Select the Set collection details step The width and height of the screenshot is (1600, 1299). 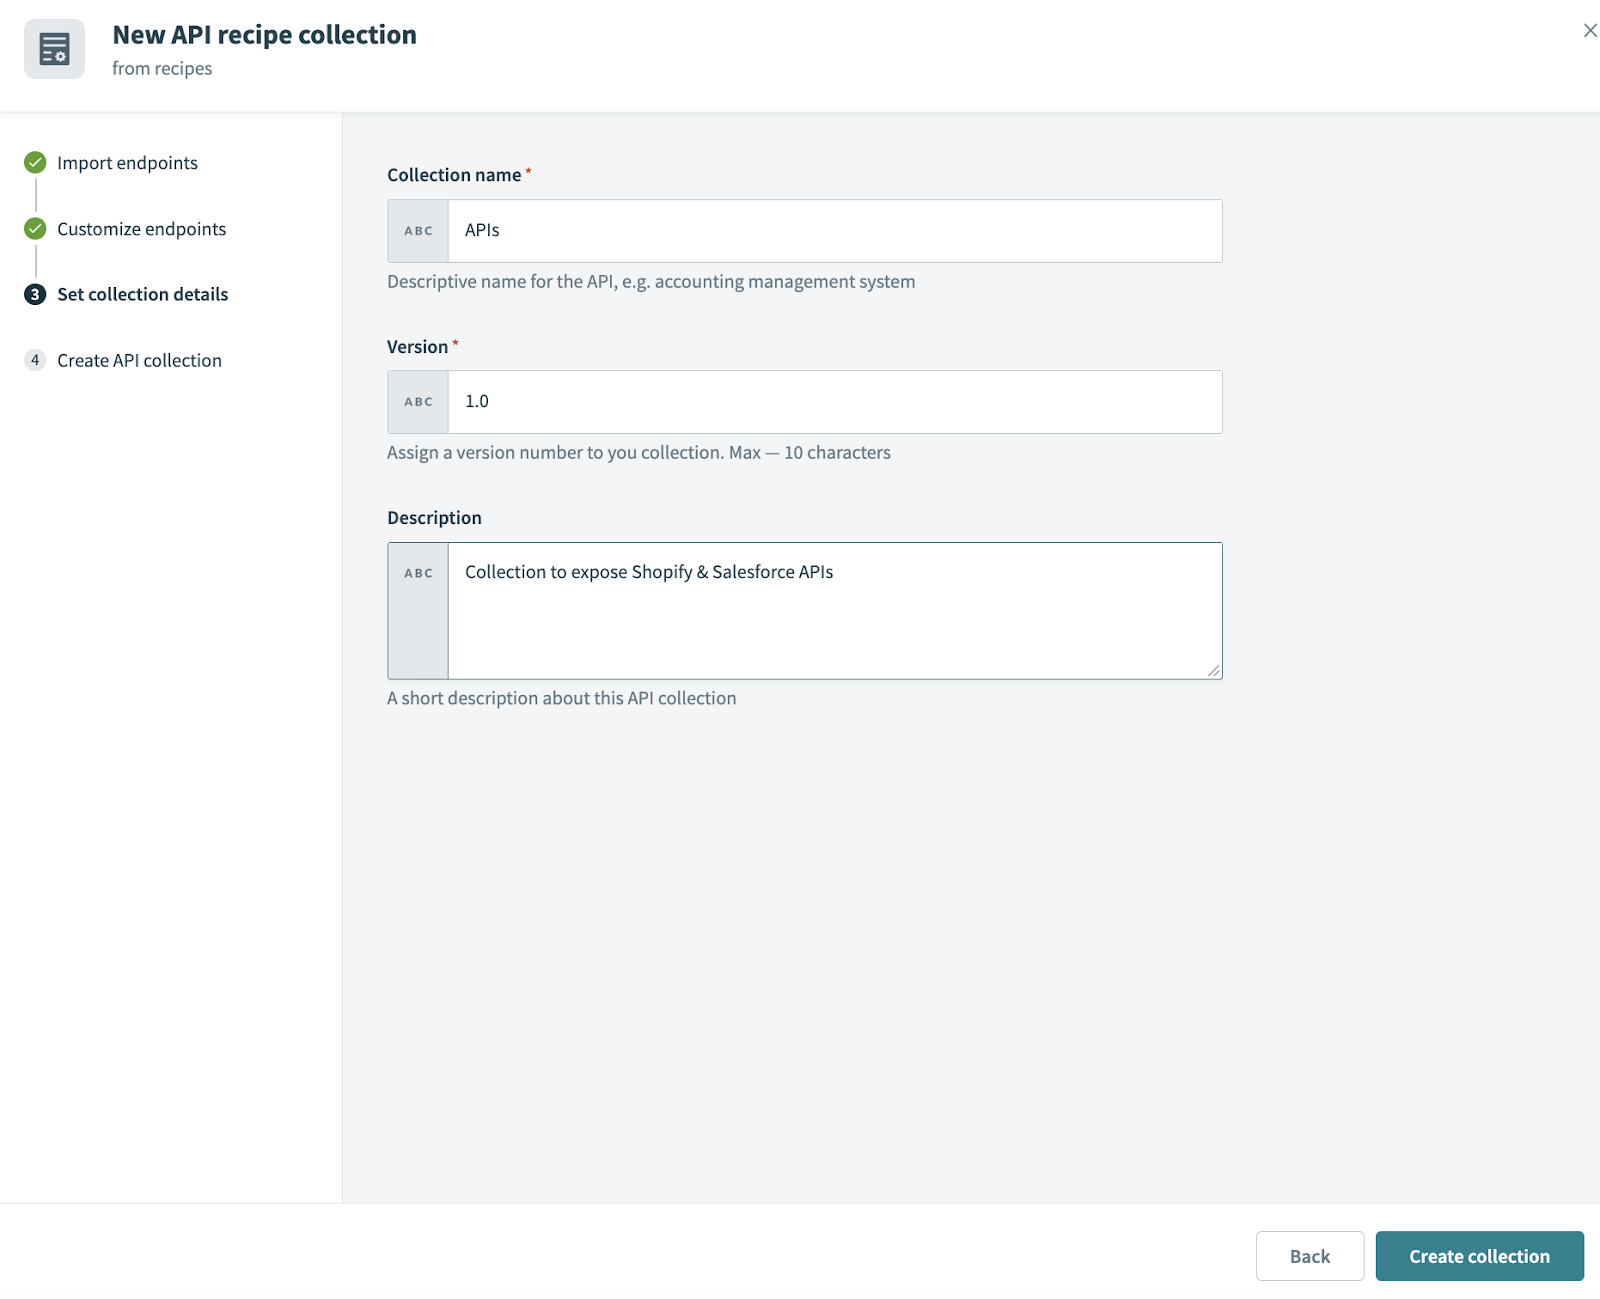tap(142, 294)
